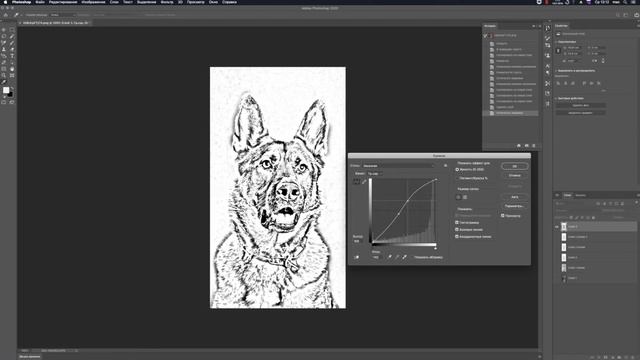This screenshot has height=360, width=640.
Task: Click the background color swatch
Action: tap(11, 94)
